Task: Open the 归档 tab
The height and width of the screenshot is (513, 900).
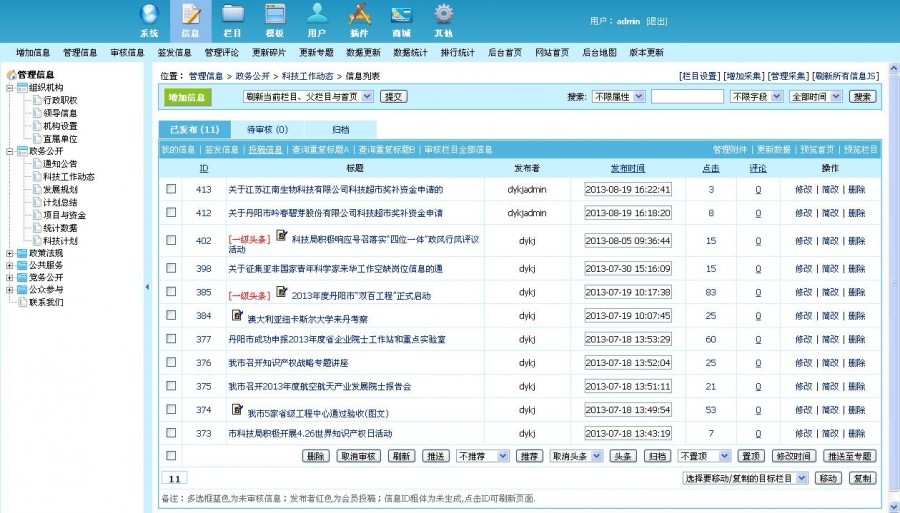Action: click(x=340, y=130)
